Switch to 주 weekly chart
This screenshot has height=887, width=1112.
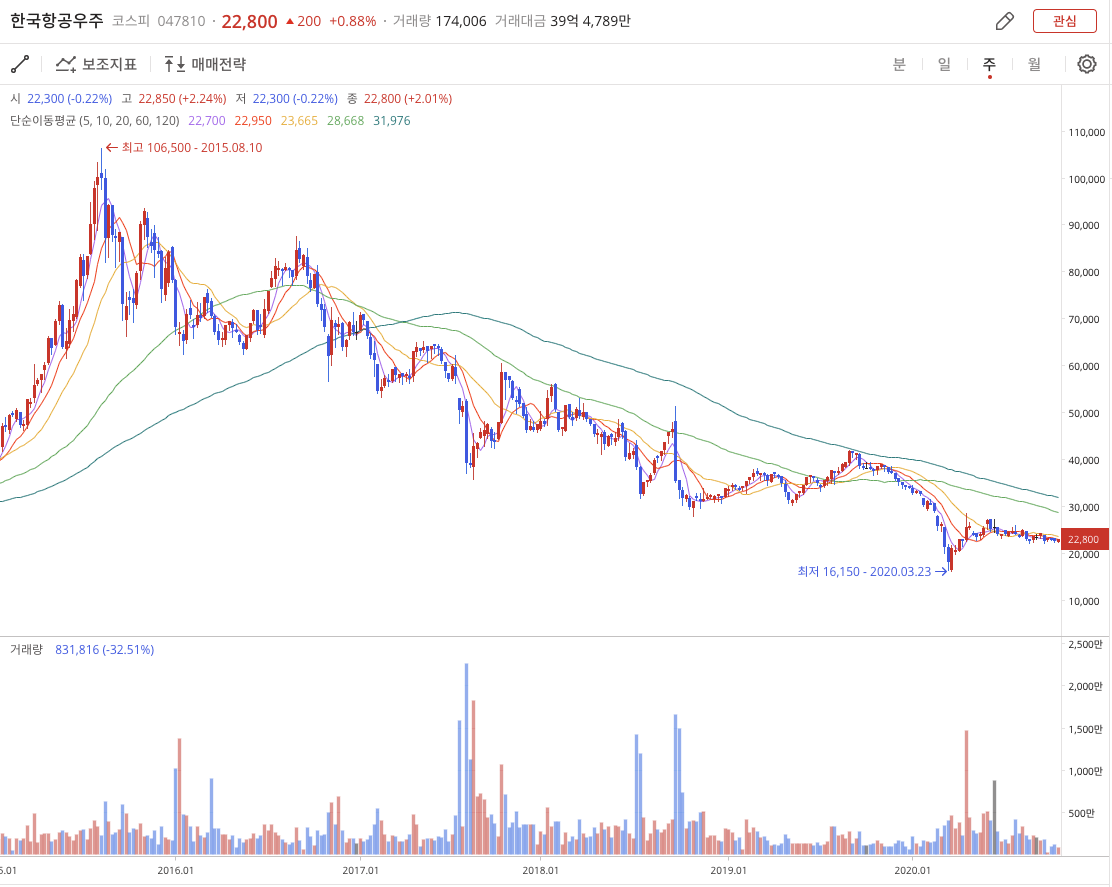tap(989, 64)
